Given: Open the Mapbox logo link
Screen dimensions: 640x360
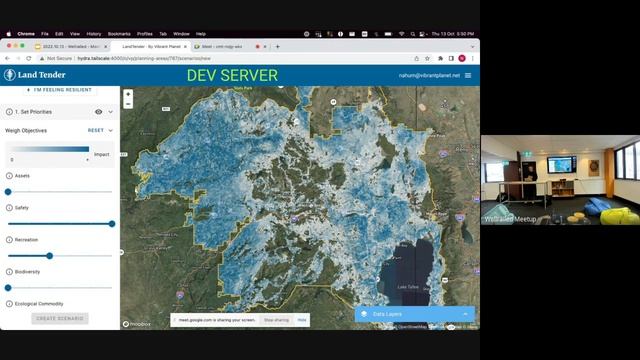Looking at the screenshot, I should [x=137, y=324].
